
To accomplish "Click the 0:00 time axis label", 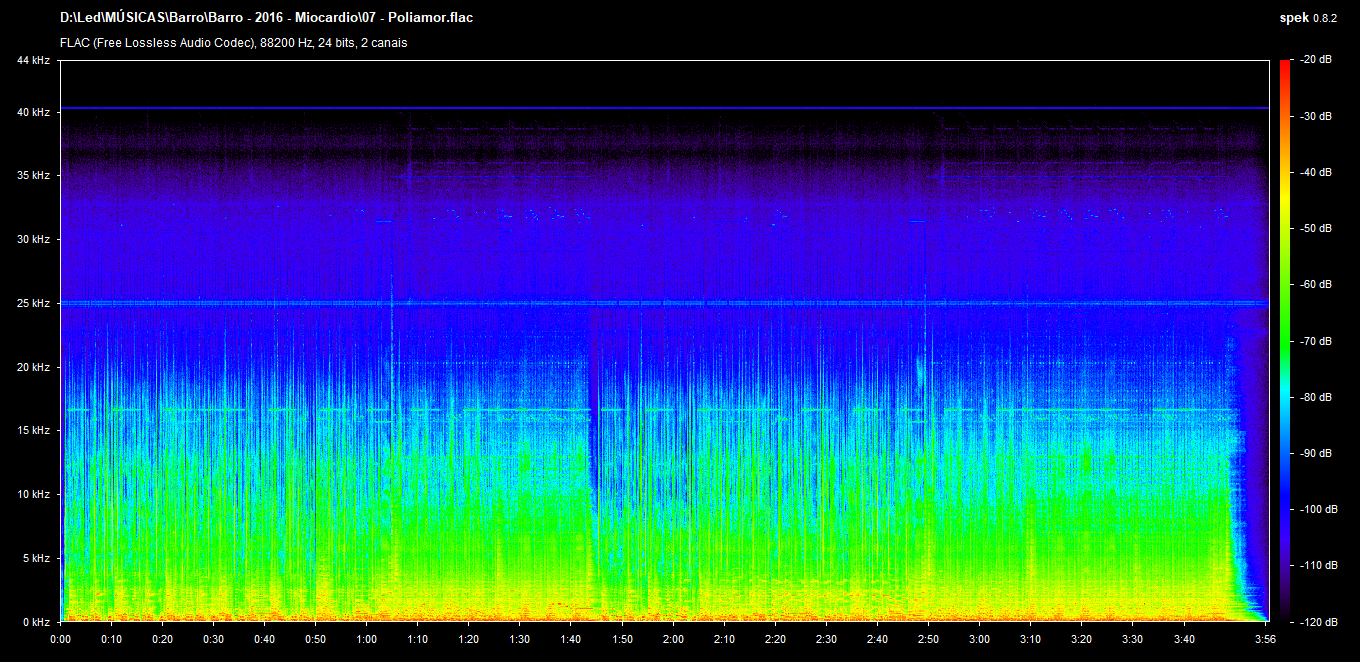I will click(60, 639).
